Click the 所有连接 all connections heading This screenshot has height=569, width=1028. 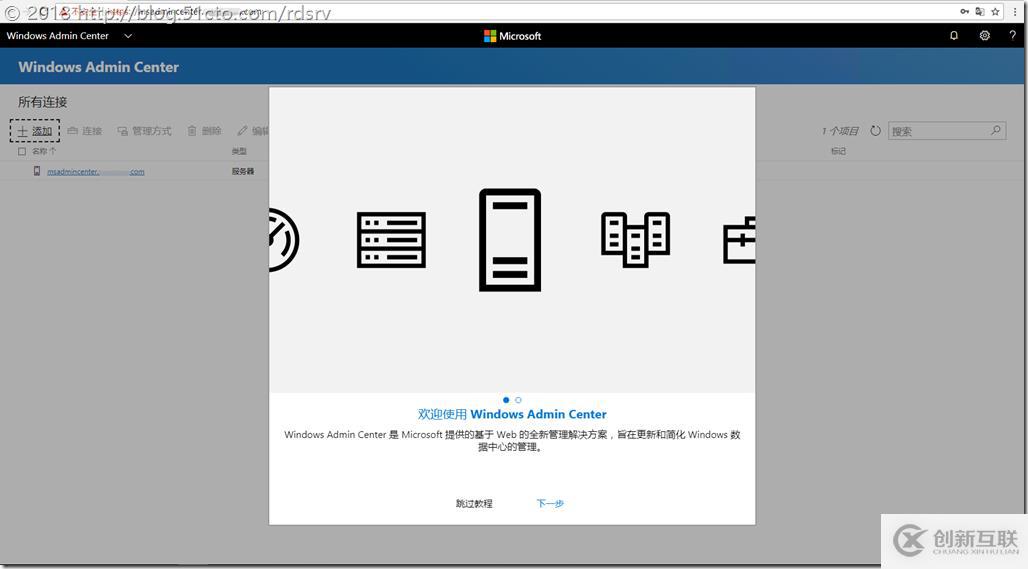tap(43, 102)
